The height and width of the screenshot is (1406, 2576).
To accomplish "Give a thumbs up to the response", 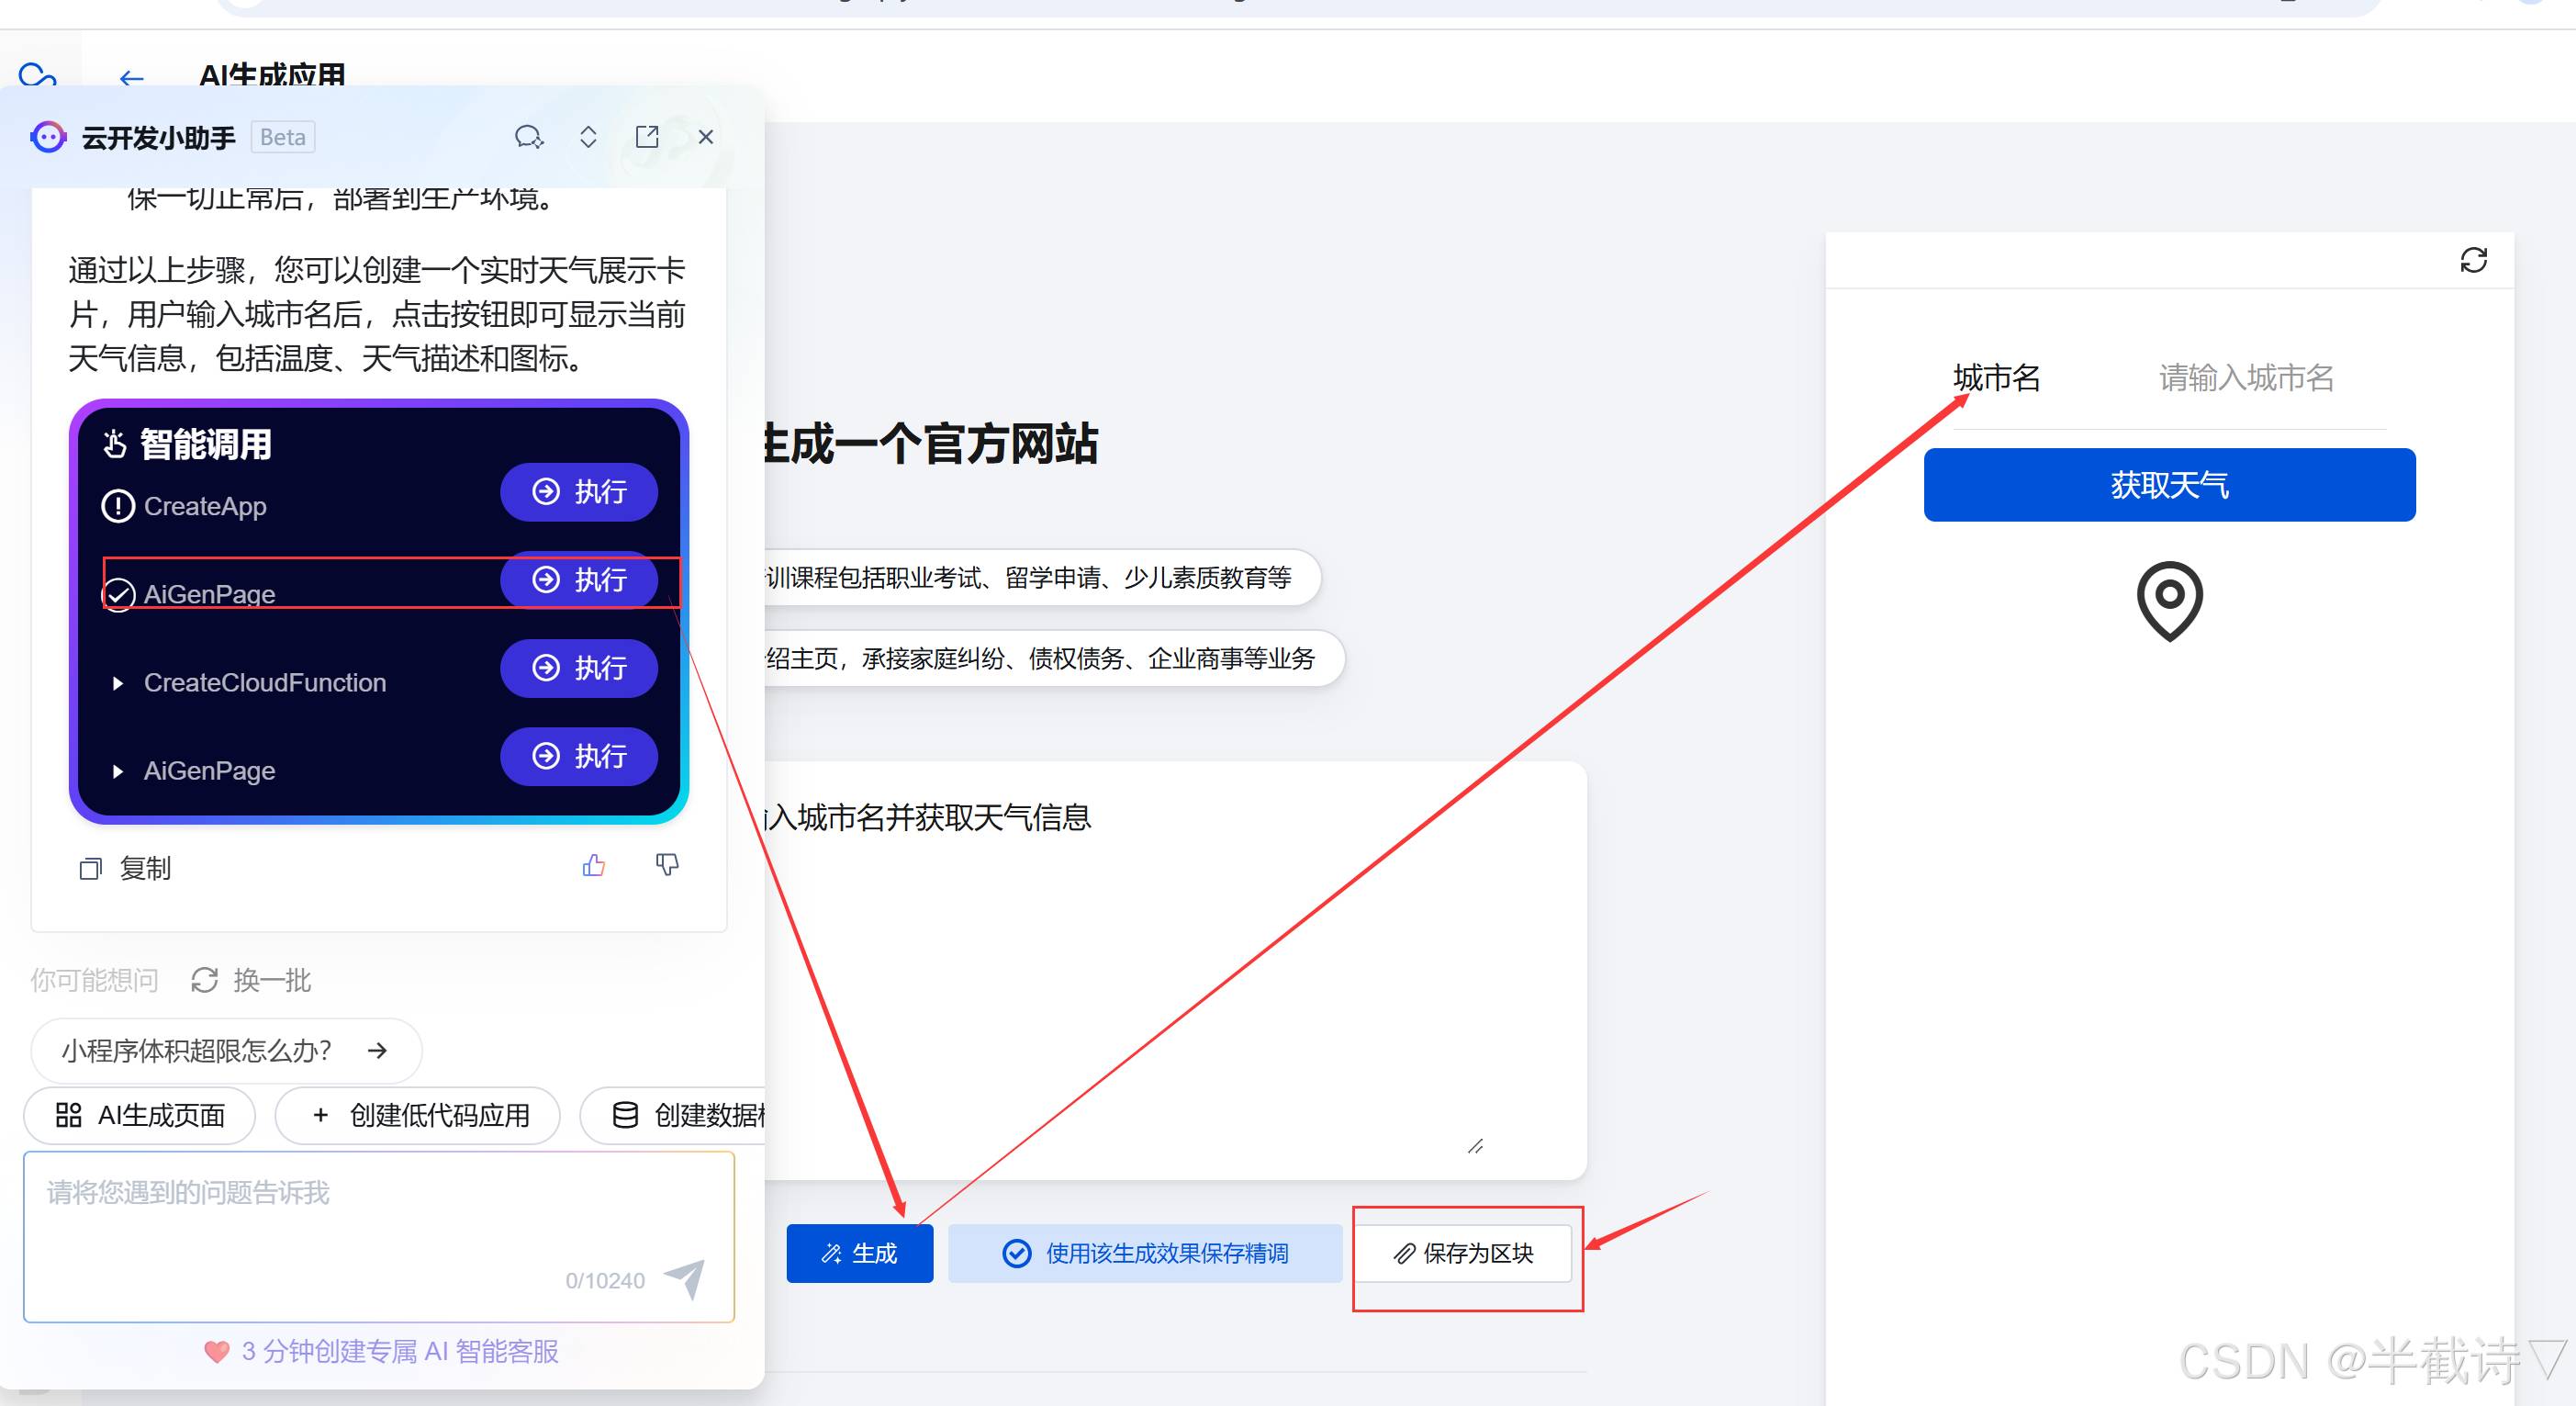I will click(594, 865).
